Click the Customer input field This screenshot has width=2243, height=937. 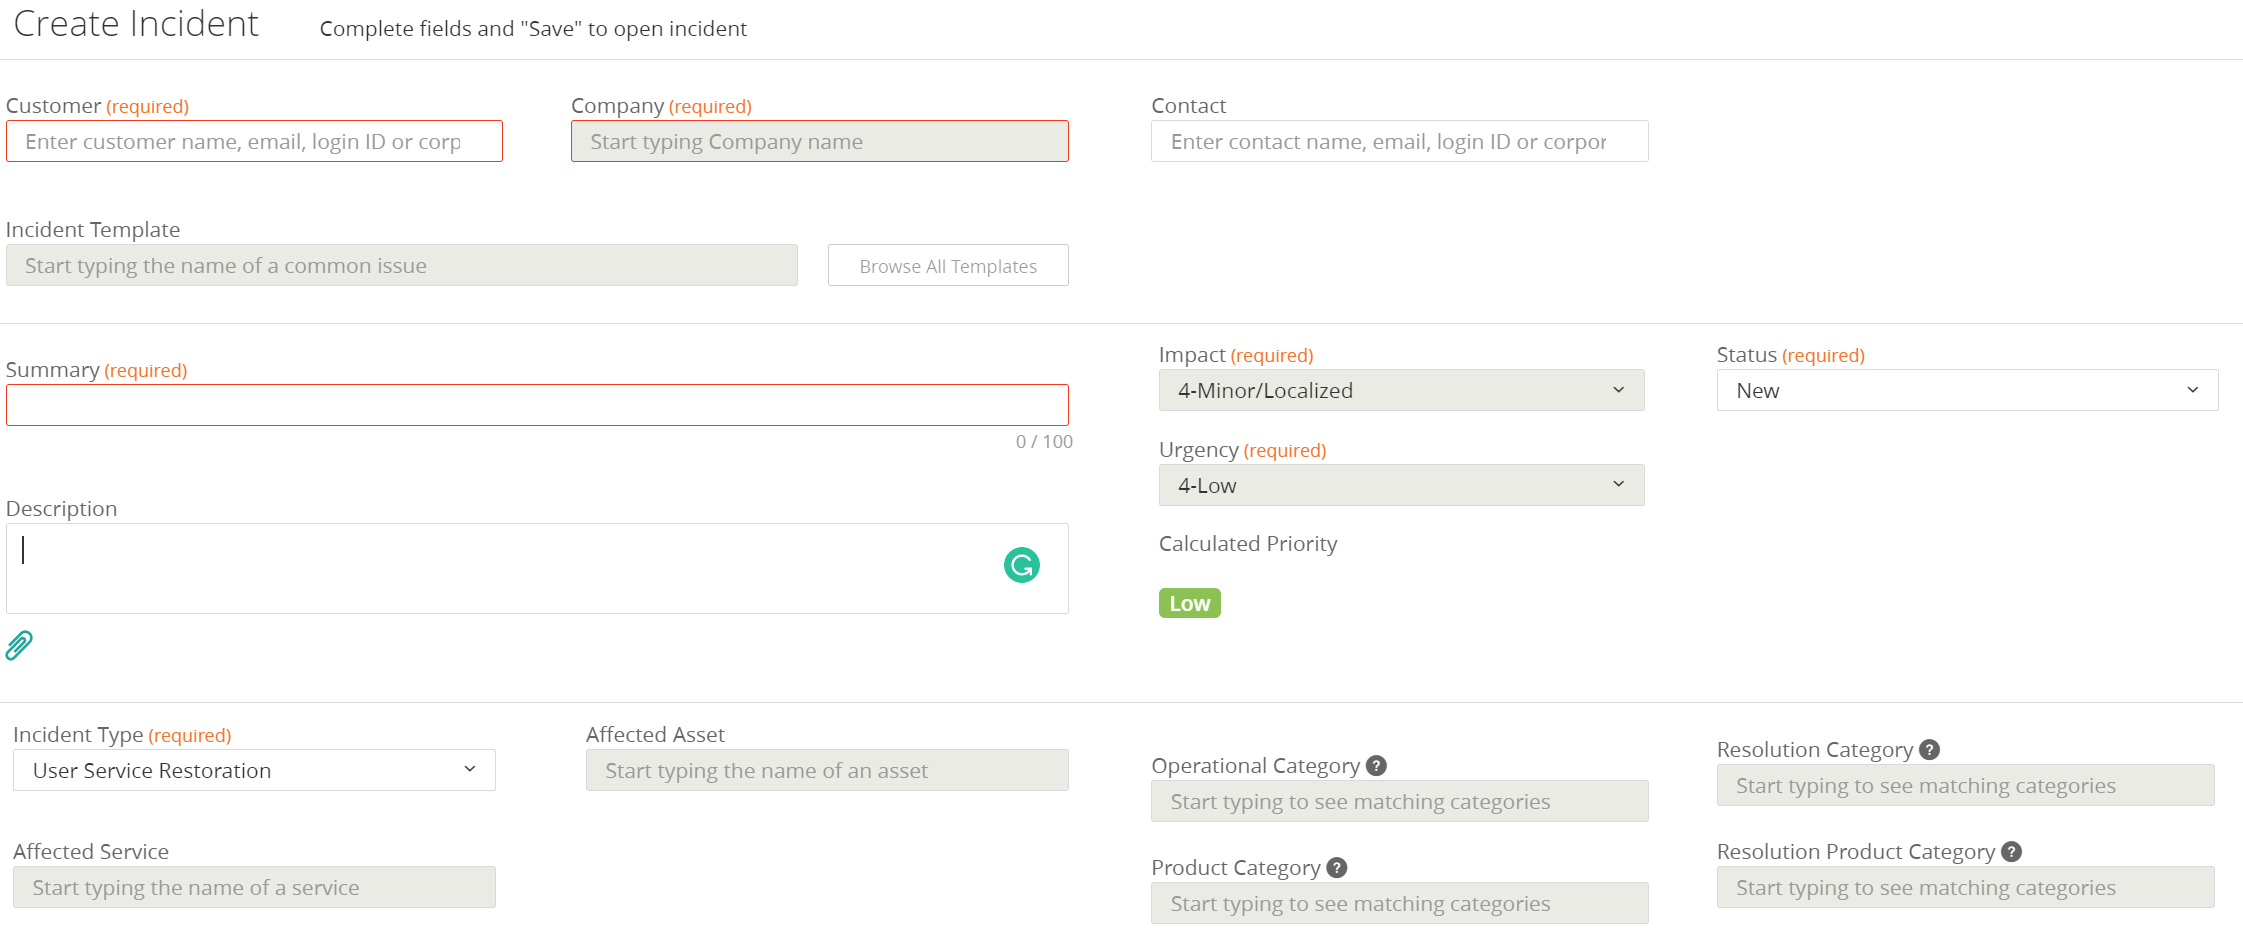(254, 141)
